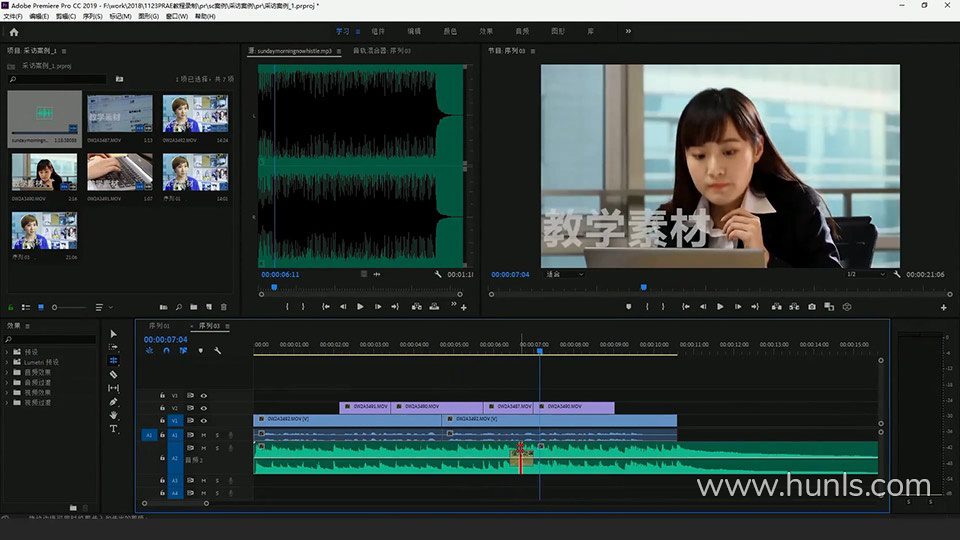The width and height of the screenshot is (960, 540).
Task: Click the Program Monitor playhead on scrub bar
Action: [643, 287]
